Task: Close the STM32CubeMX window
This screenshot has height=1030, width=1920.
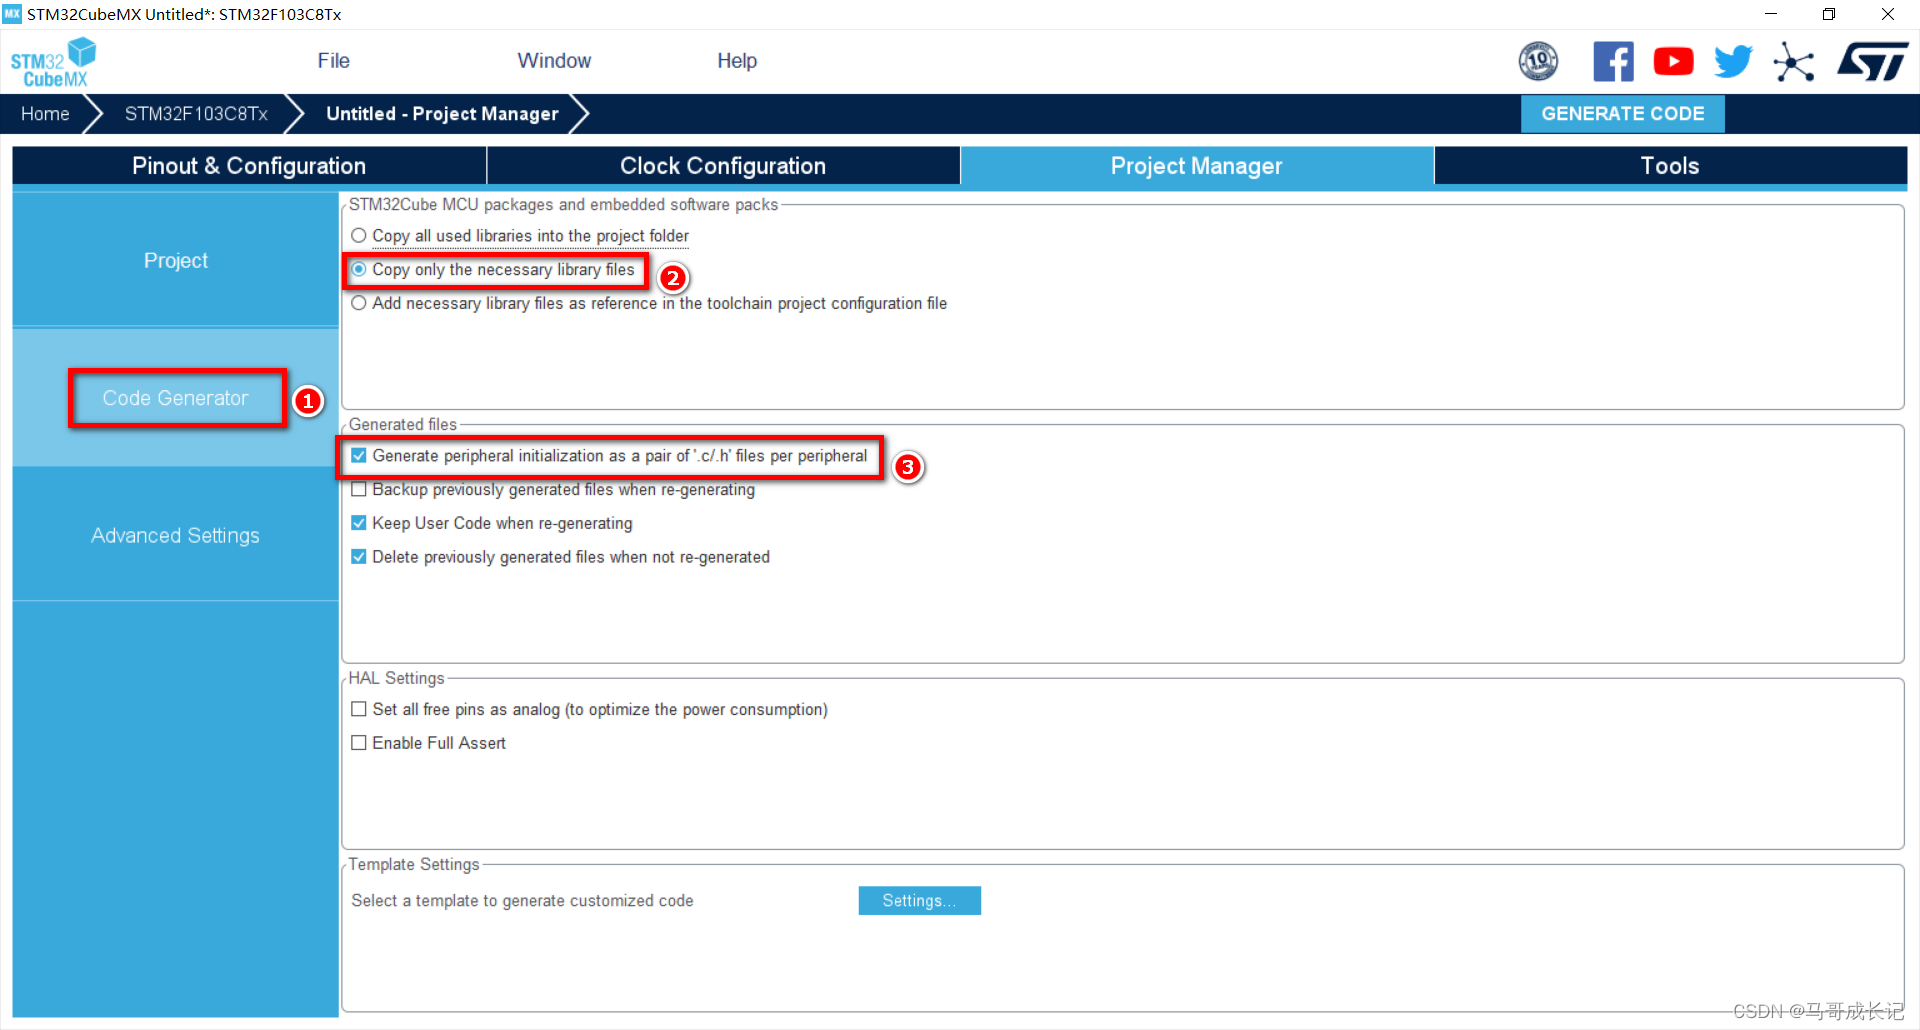Action: (1888, 14)
